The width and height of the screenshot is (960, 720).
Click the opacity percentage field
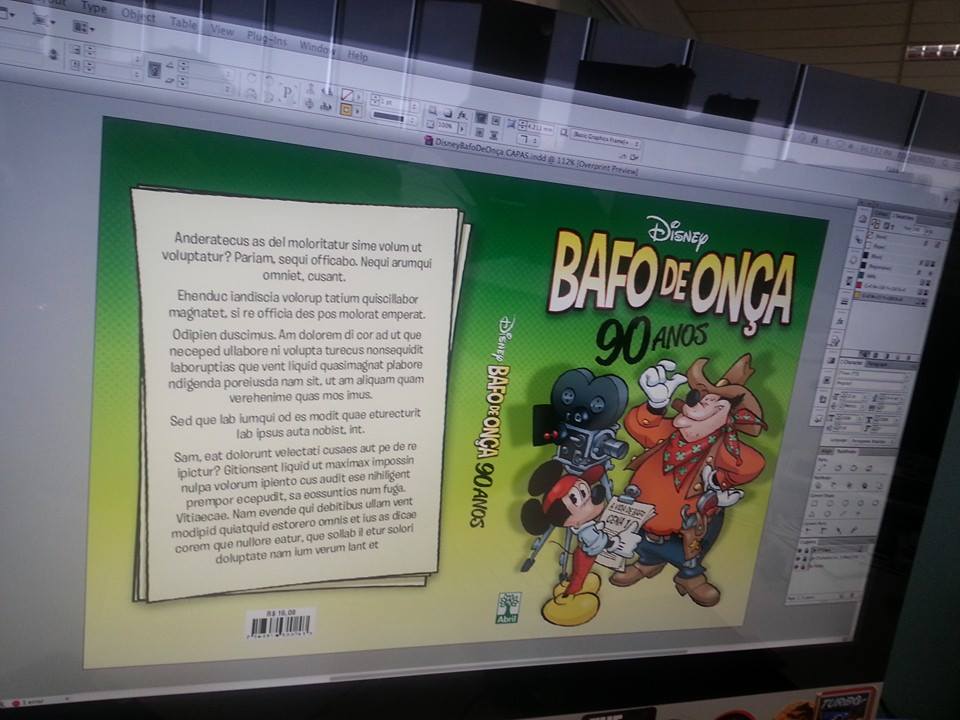[x=445, y=126]
